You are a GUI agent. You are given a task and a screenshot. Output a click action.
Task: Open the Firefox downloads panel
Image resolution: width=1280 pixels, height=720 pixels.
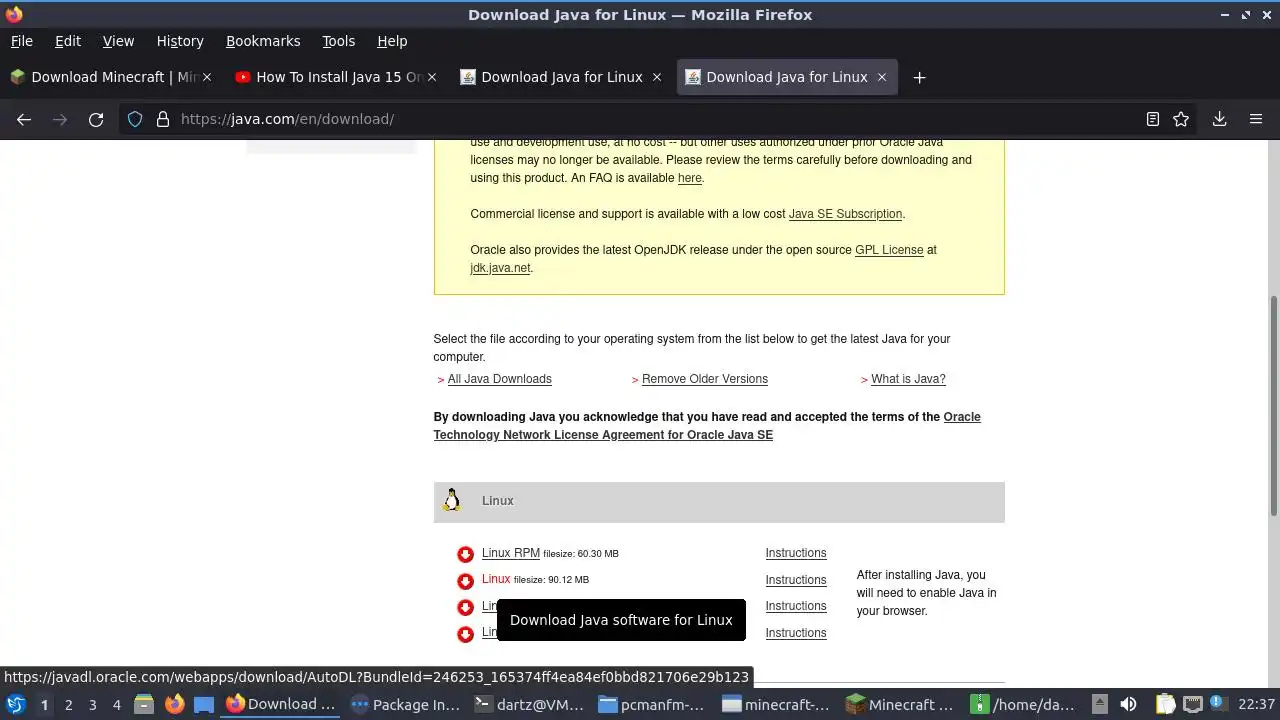click(x=1219, y=119)
